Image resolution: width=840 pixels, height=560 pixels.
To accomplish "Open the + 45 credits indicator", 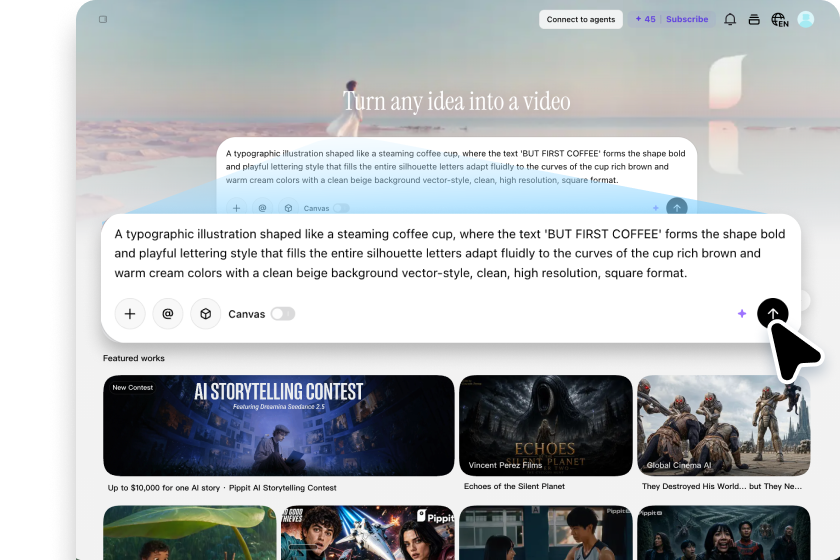I will tap(645, 19).
